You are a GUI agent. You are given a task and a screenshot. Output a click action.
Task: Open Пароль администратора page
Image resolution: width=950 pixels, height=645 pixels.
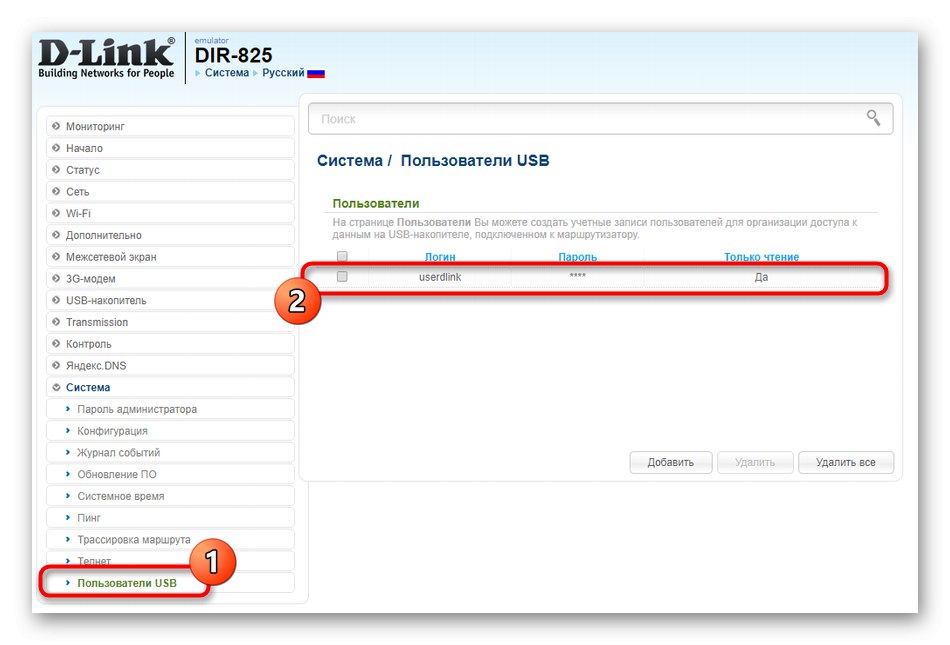[x=170, y=409]
